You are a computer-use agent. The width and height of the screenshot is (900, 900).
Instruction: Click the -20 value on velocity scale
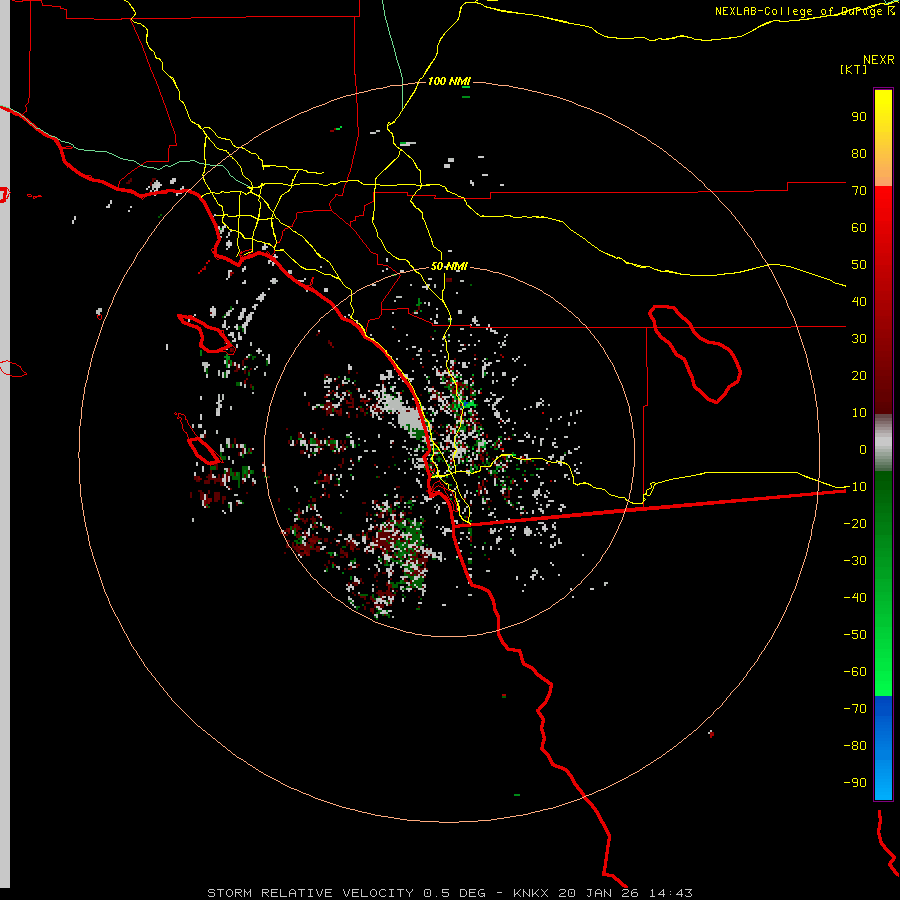[855, 523]
